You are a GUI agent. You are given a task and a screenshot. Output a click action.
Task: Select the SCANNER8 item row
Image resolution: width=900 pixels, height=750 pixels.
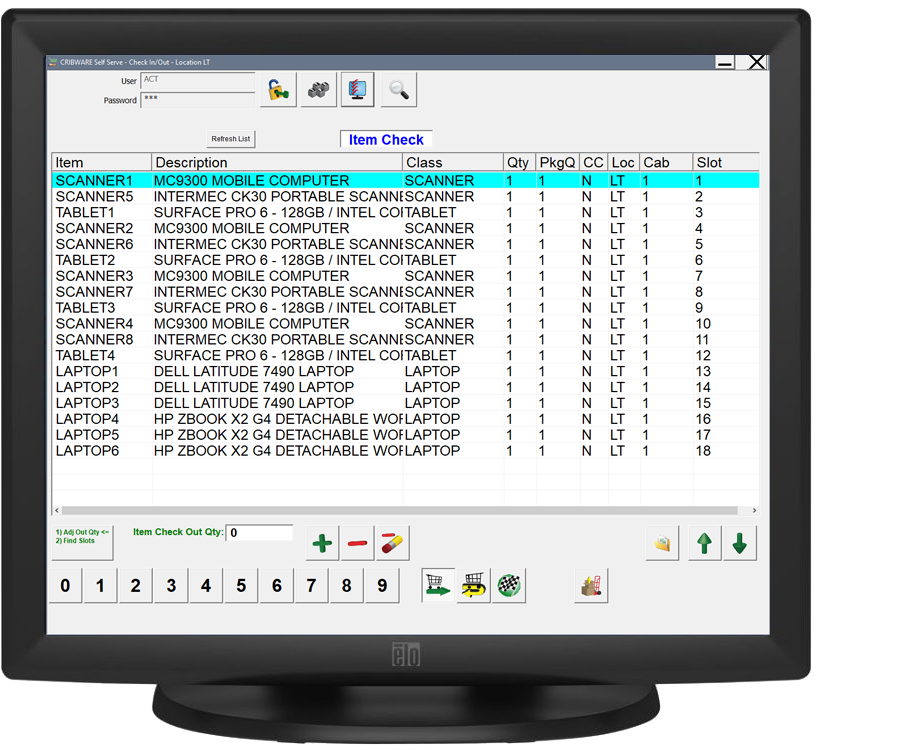[x=406, y=339]
